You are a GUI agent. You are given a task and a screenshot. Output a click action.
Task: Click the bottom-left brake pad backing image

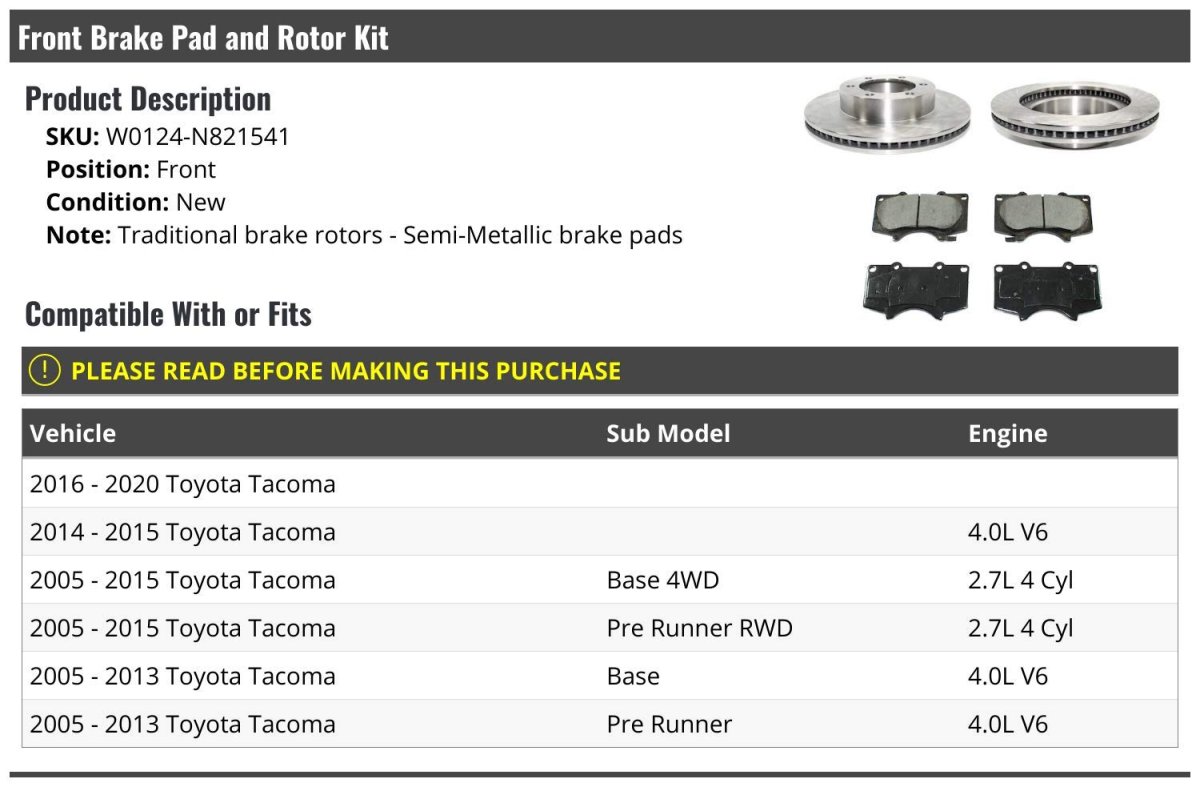914,291
